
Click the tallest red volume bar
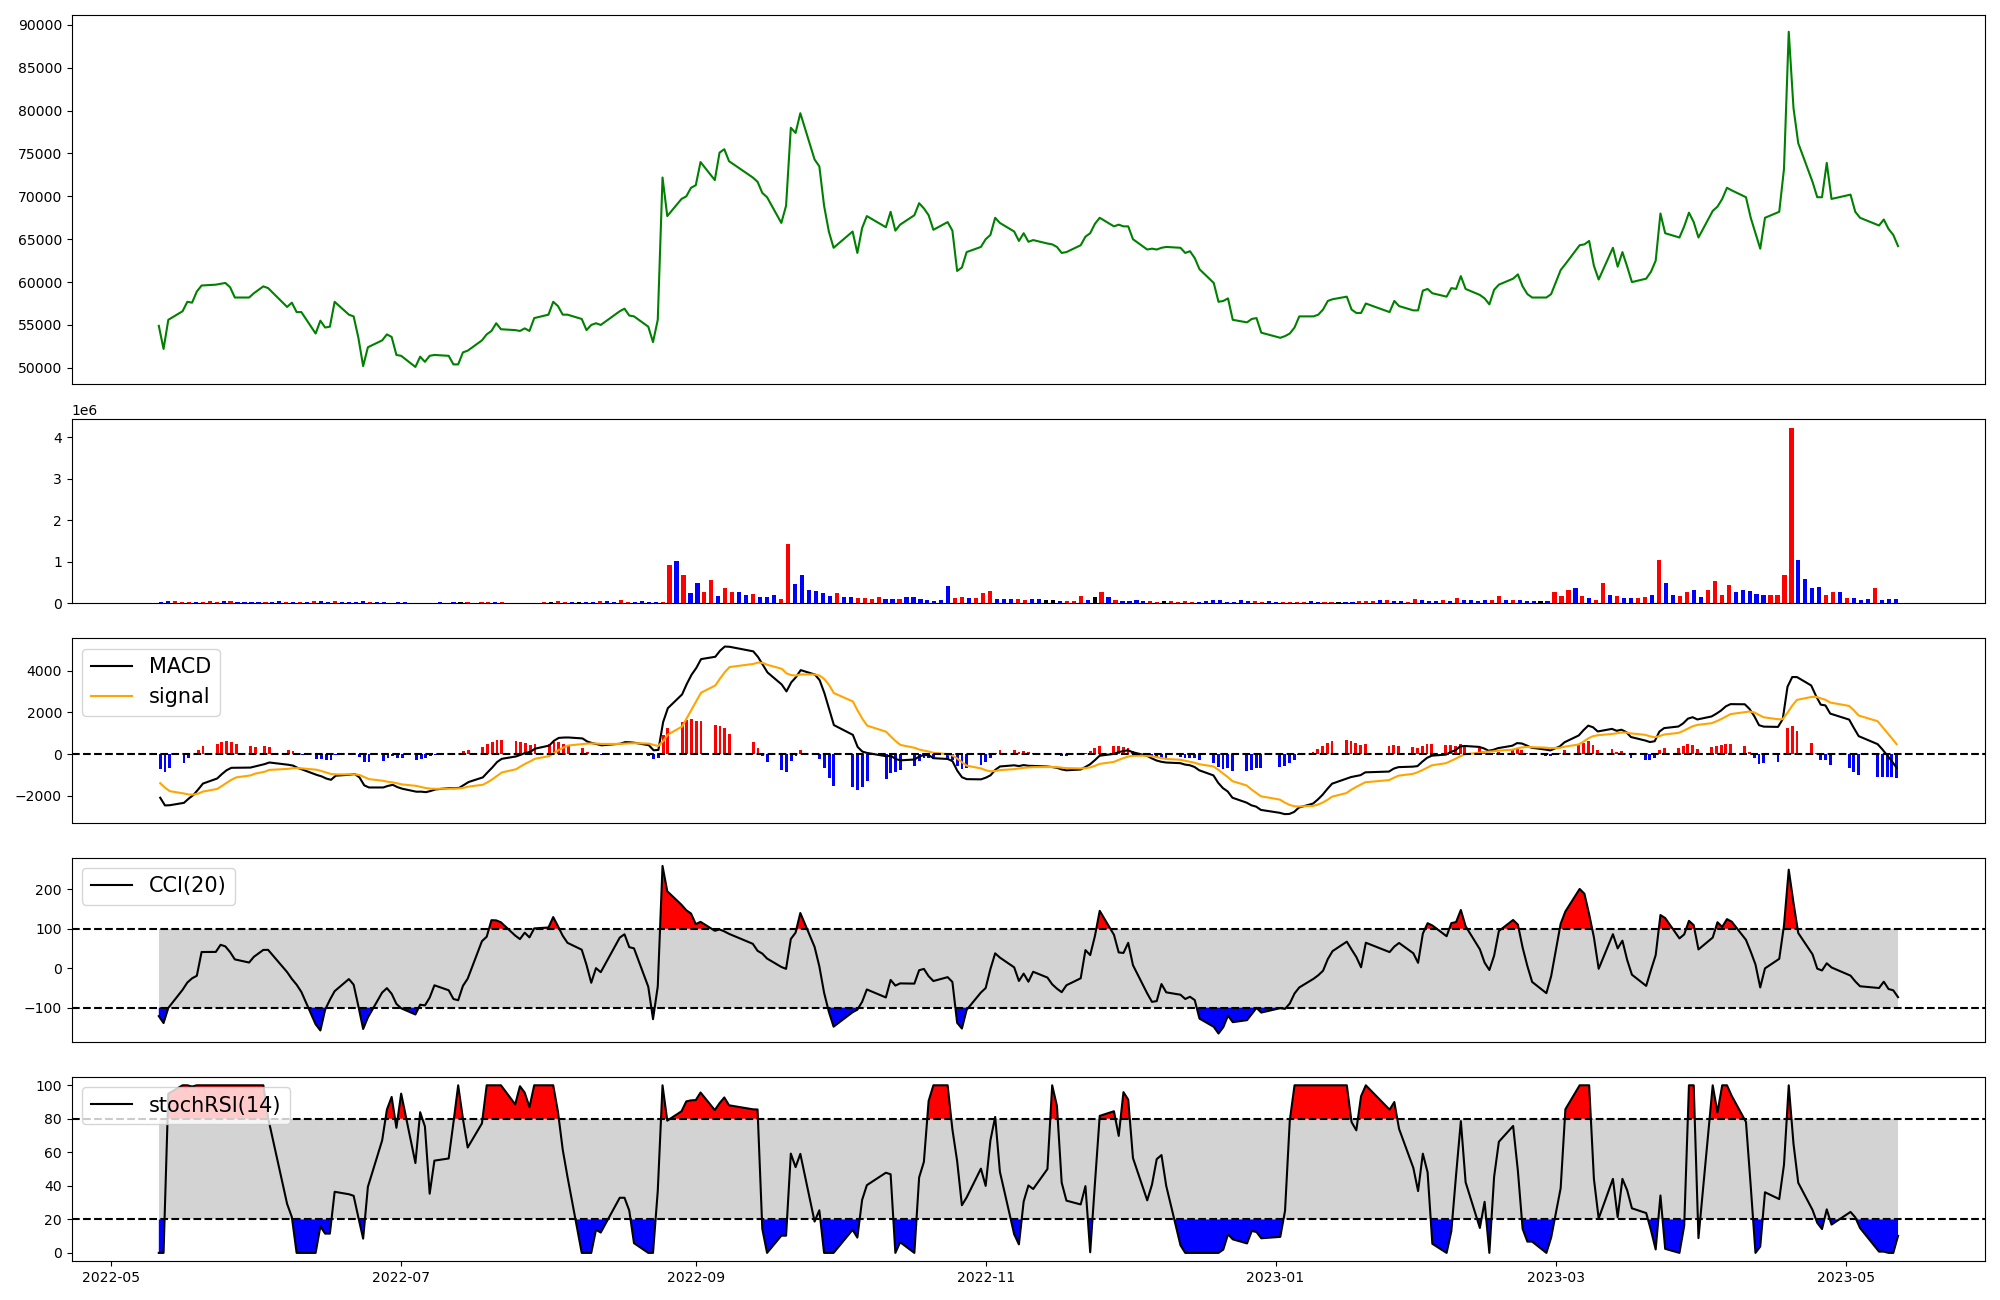click(1791, 515)
